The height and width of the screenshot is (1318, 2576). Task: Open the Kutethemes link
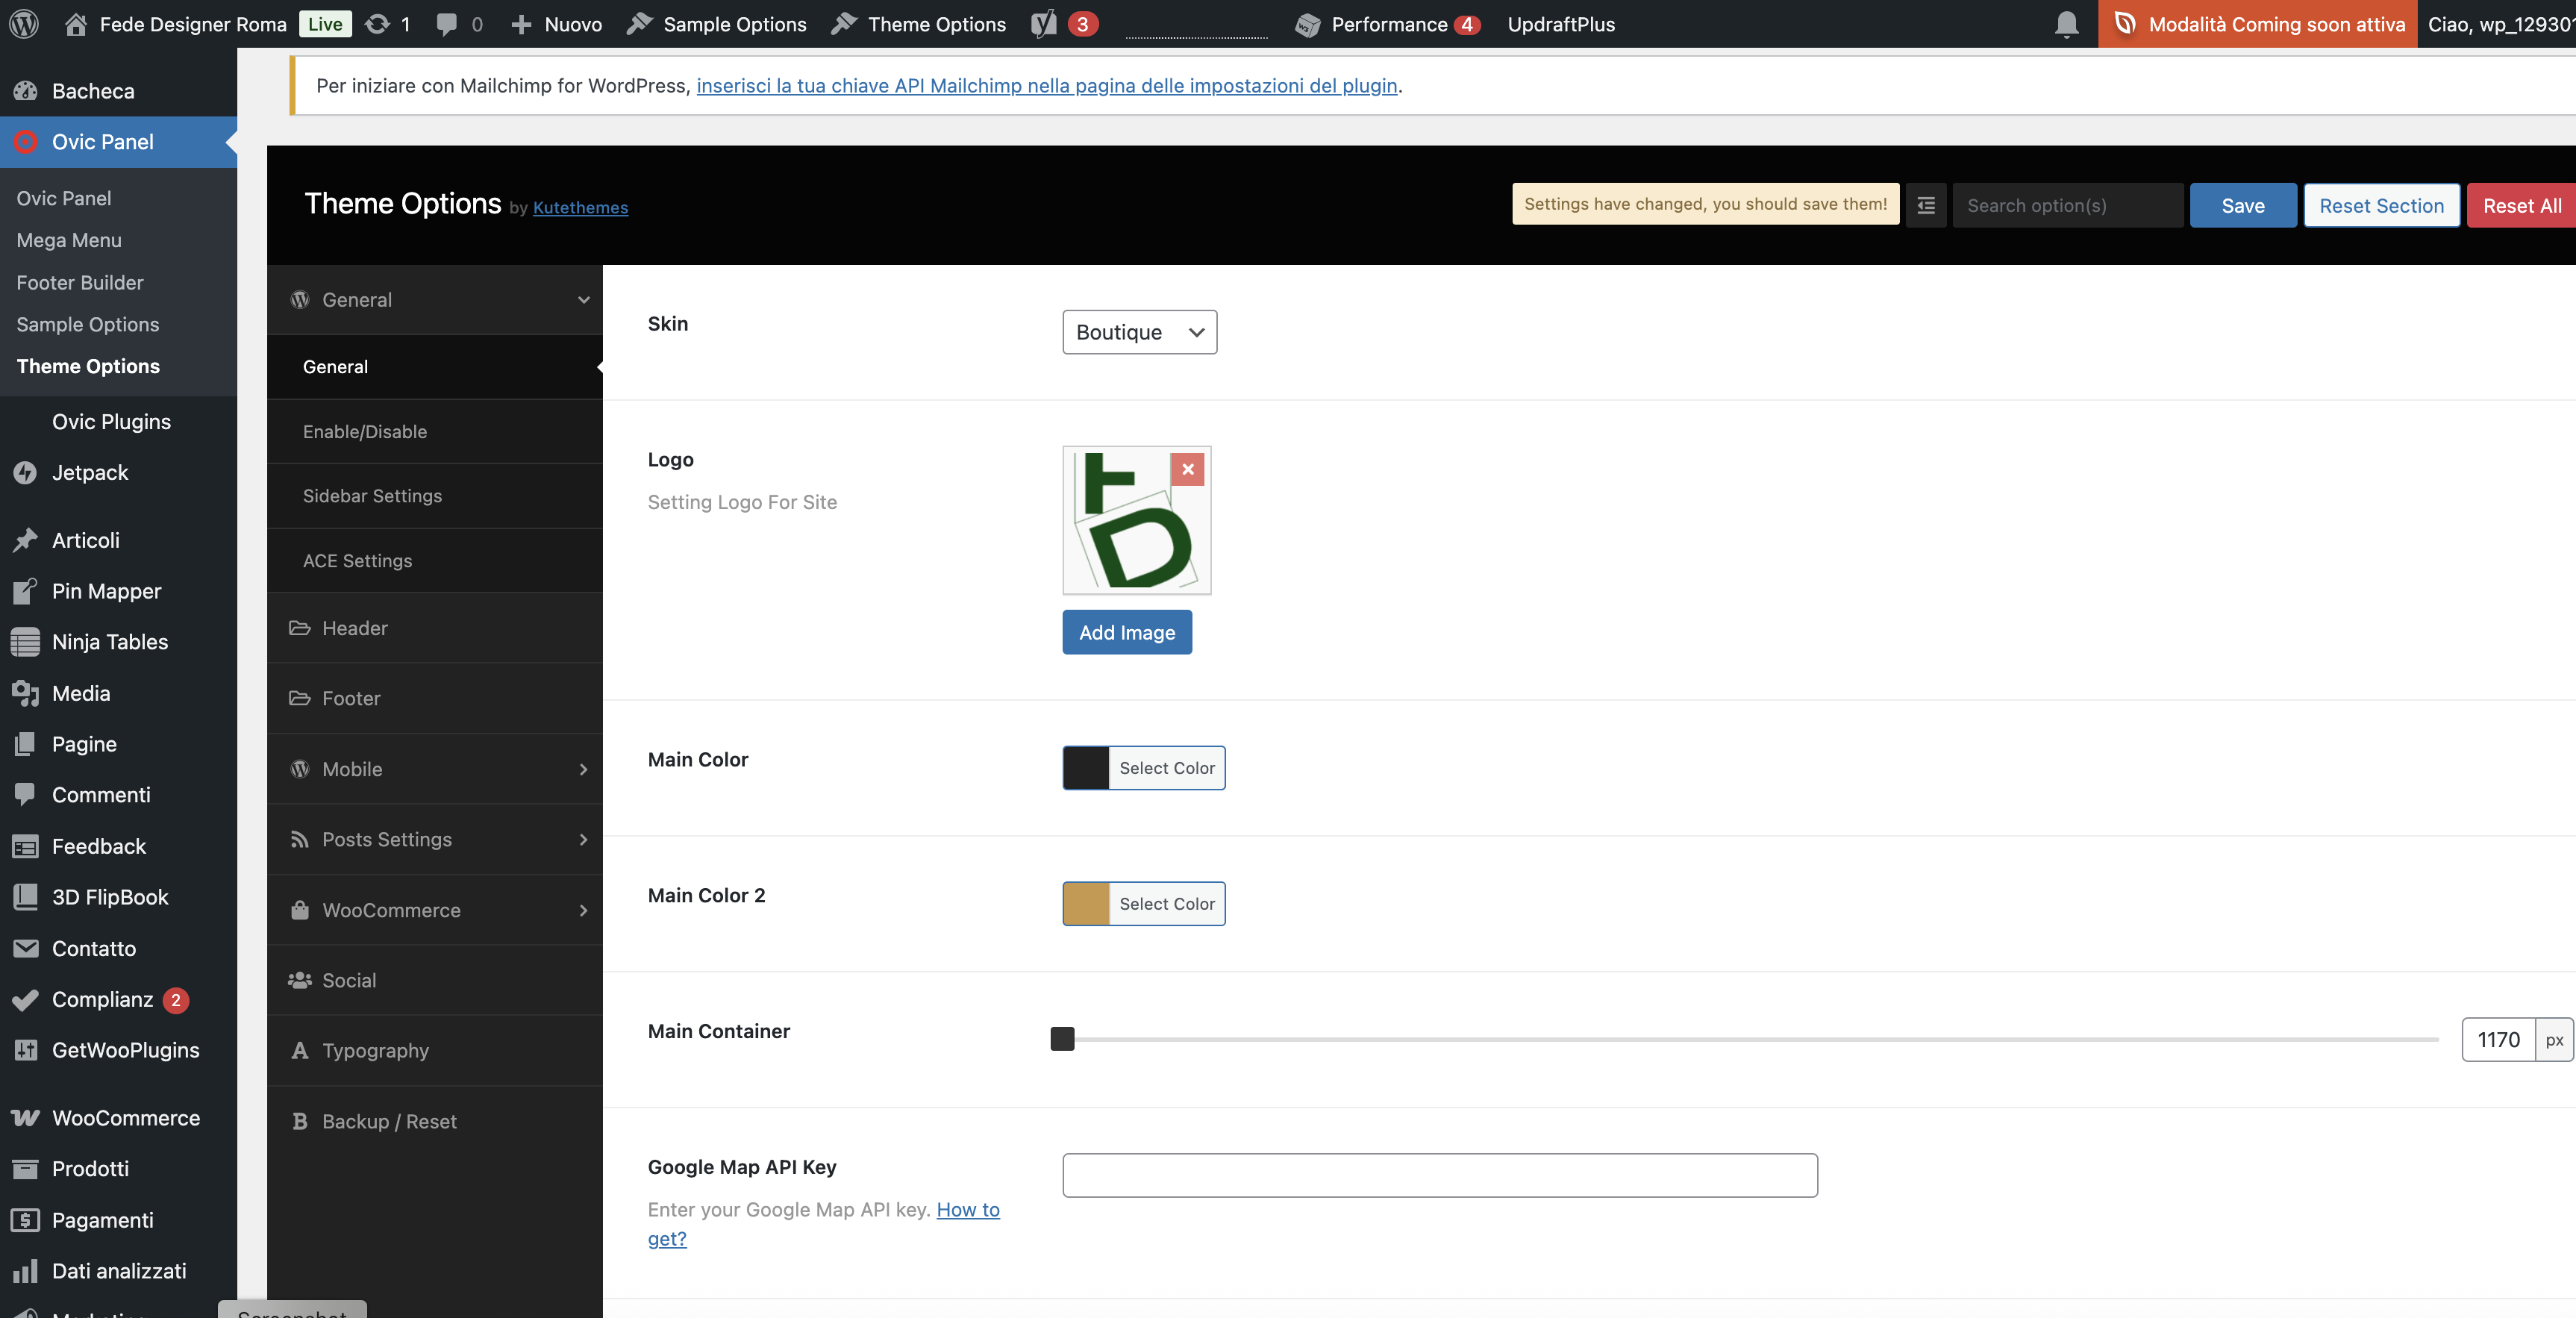tap(580, 207)
